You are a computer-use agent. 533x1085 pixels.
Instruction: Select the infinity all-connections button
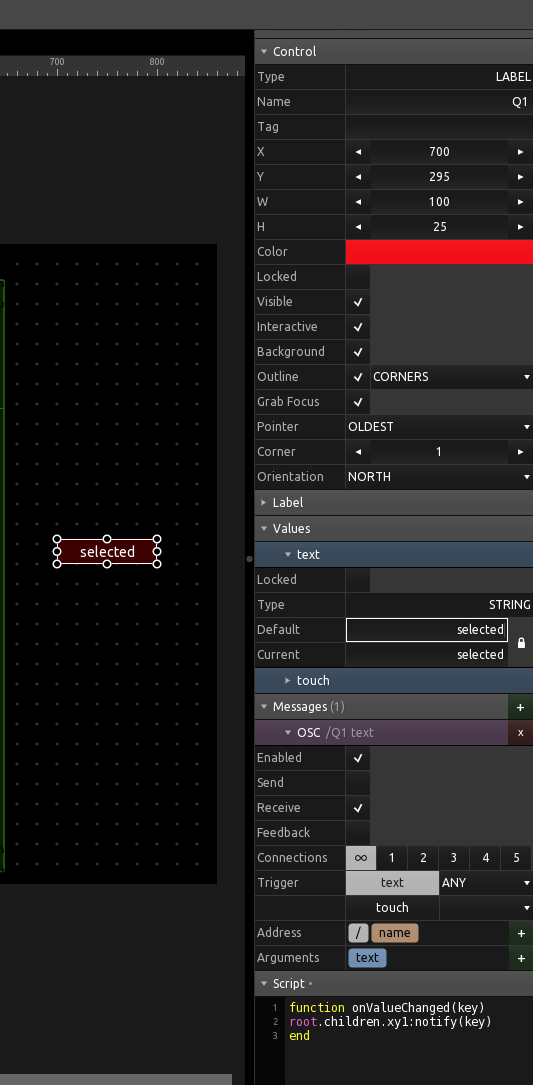(361, 857)
